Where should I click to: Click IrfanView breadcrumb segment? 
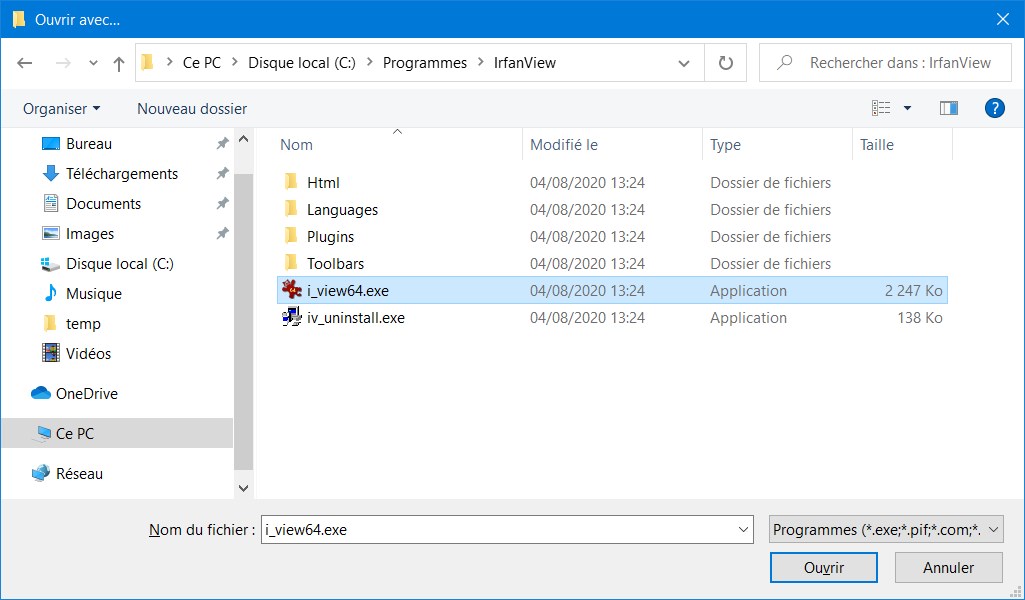pos(525,63)
